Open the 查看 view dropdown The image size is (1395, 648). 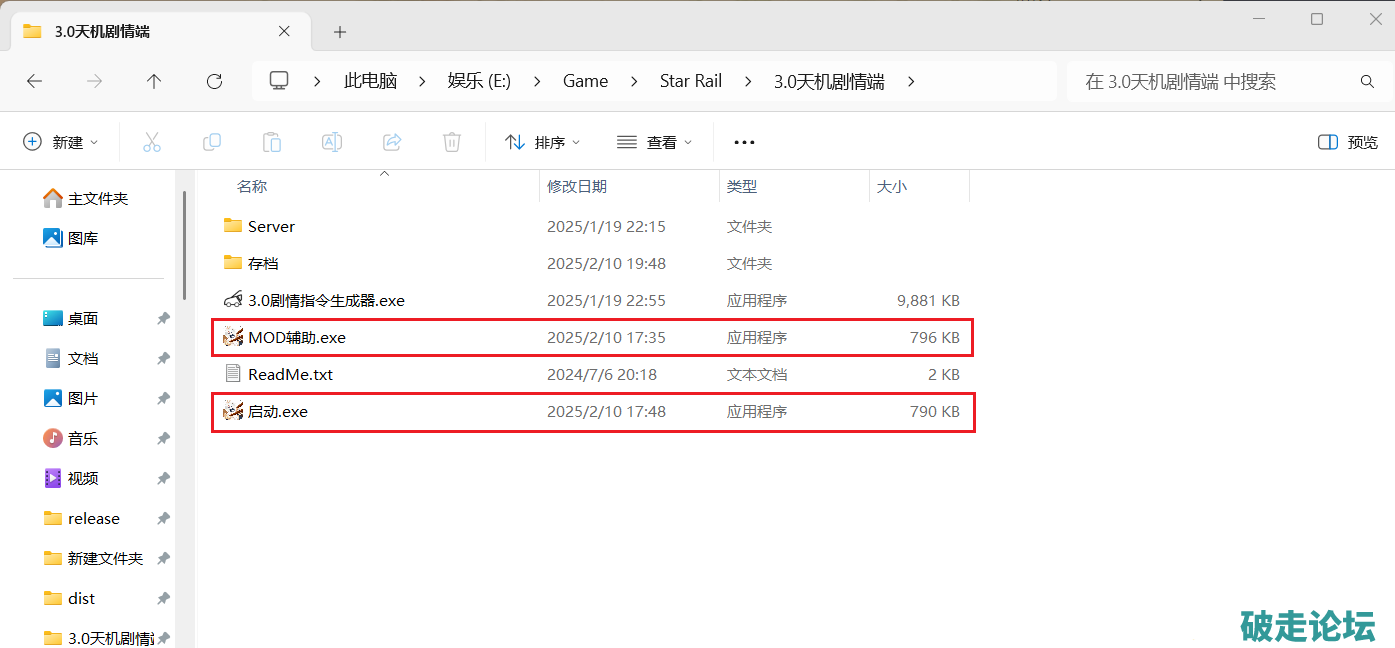655,142
